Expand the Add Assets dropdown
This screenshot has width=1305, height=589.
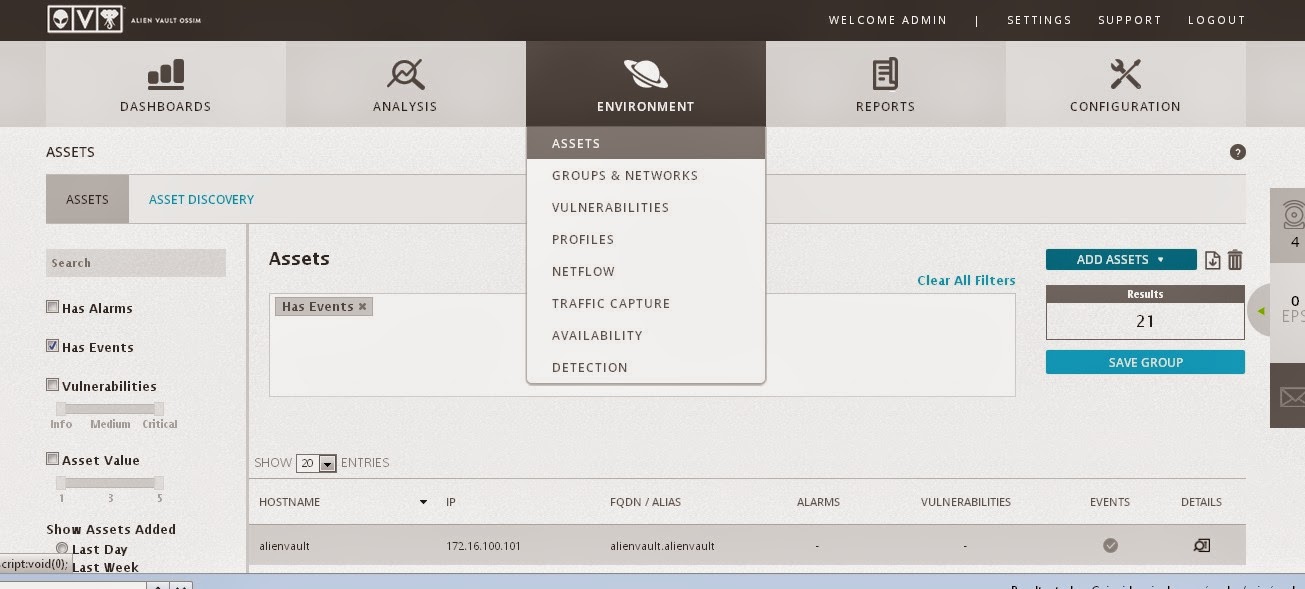tap(1120, 260)
